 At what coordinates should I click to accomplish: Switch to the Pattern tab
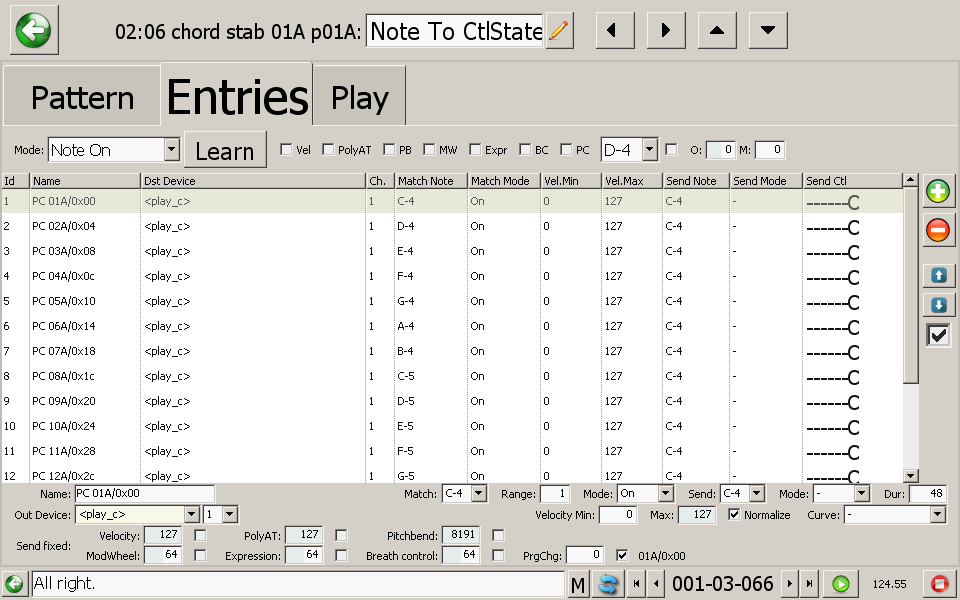82,98
